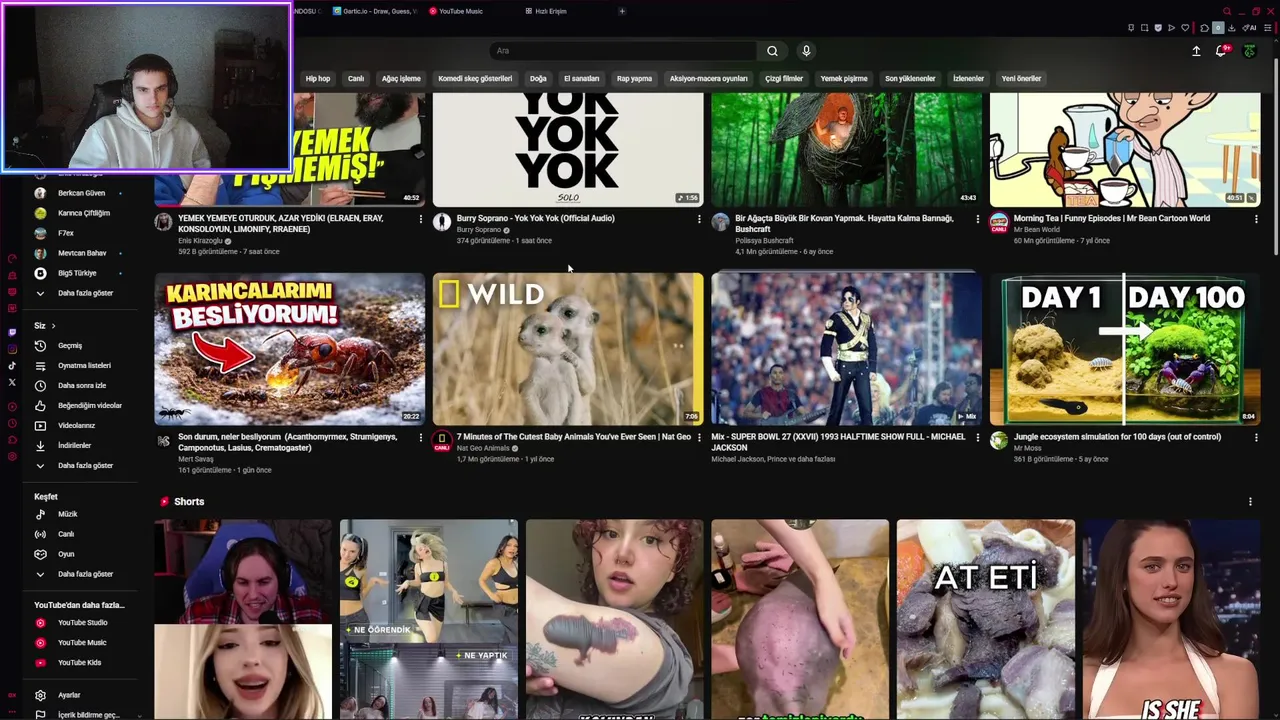Open the Nat Geo Animals channel link
This screenshot has width=1280, height=720.
coord(482,448)
